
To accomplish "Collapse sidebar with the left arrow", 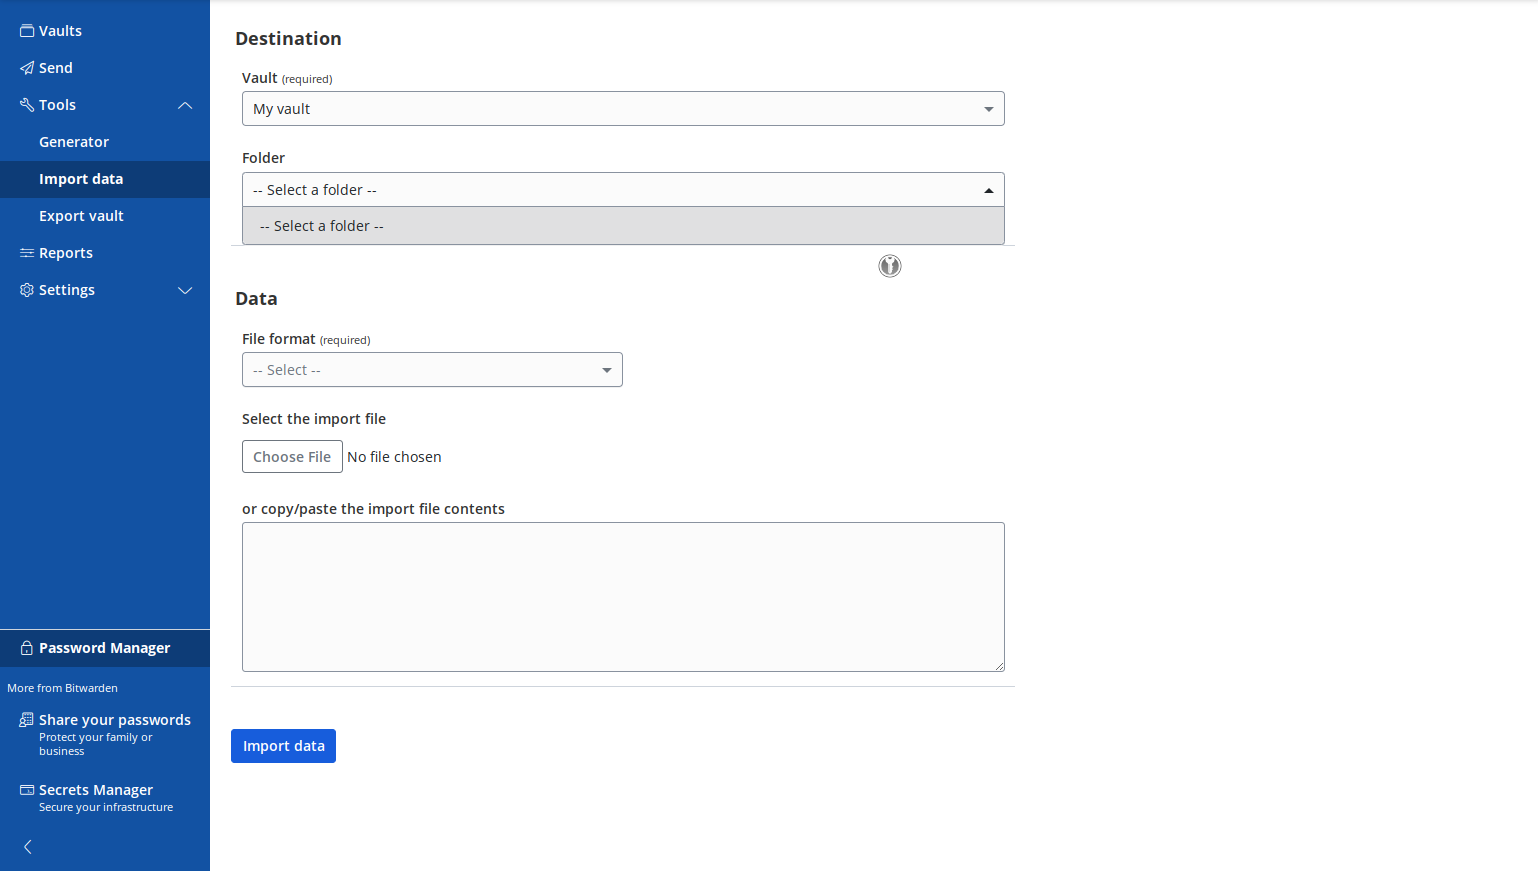I will [x=28, y=847].
